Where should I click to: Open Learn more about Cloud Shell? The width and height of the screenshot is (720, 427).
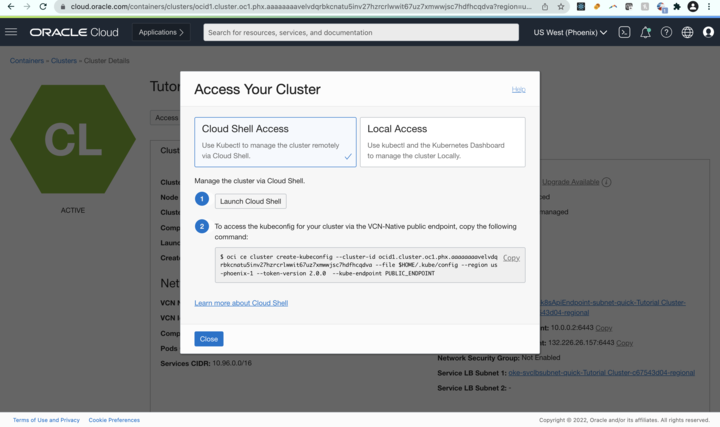pos(241,303)
